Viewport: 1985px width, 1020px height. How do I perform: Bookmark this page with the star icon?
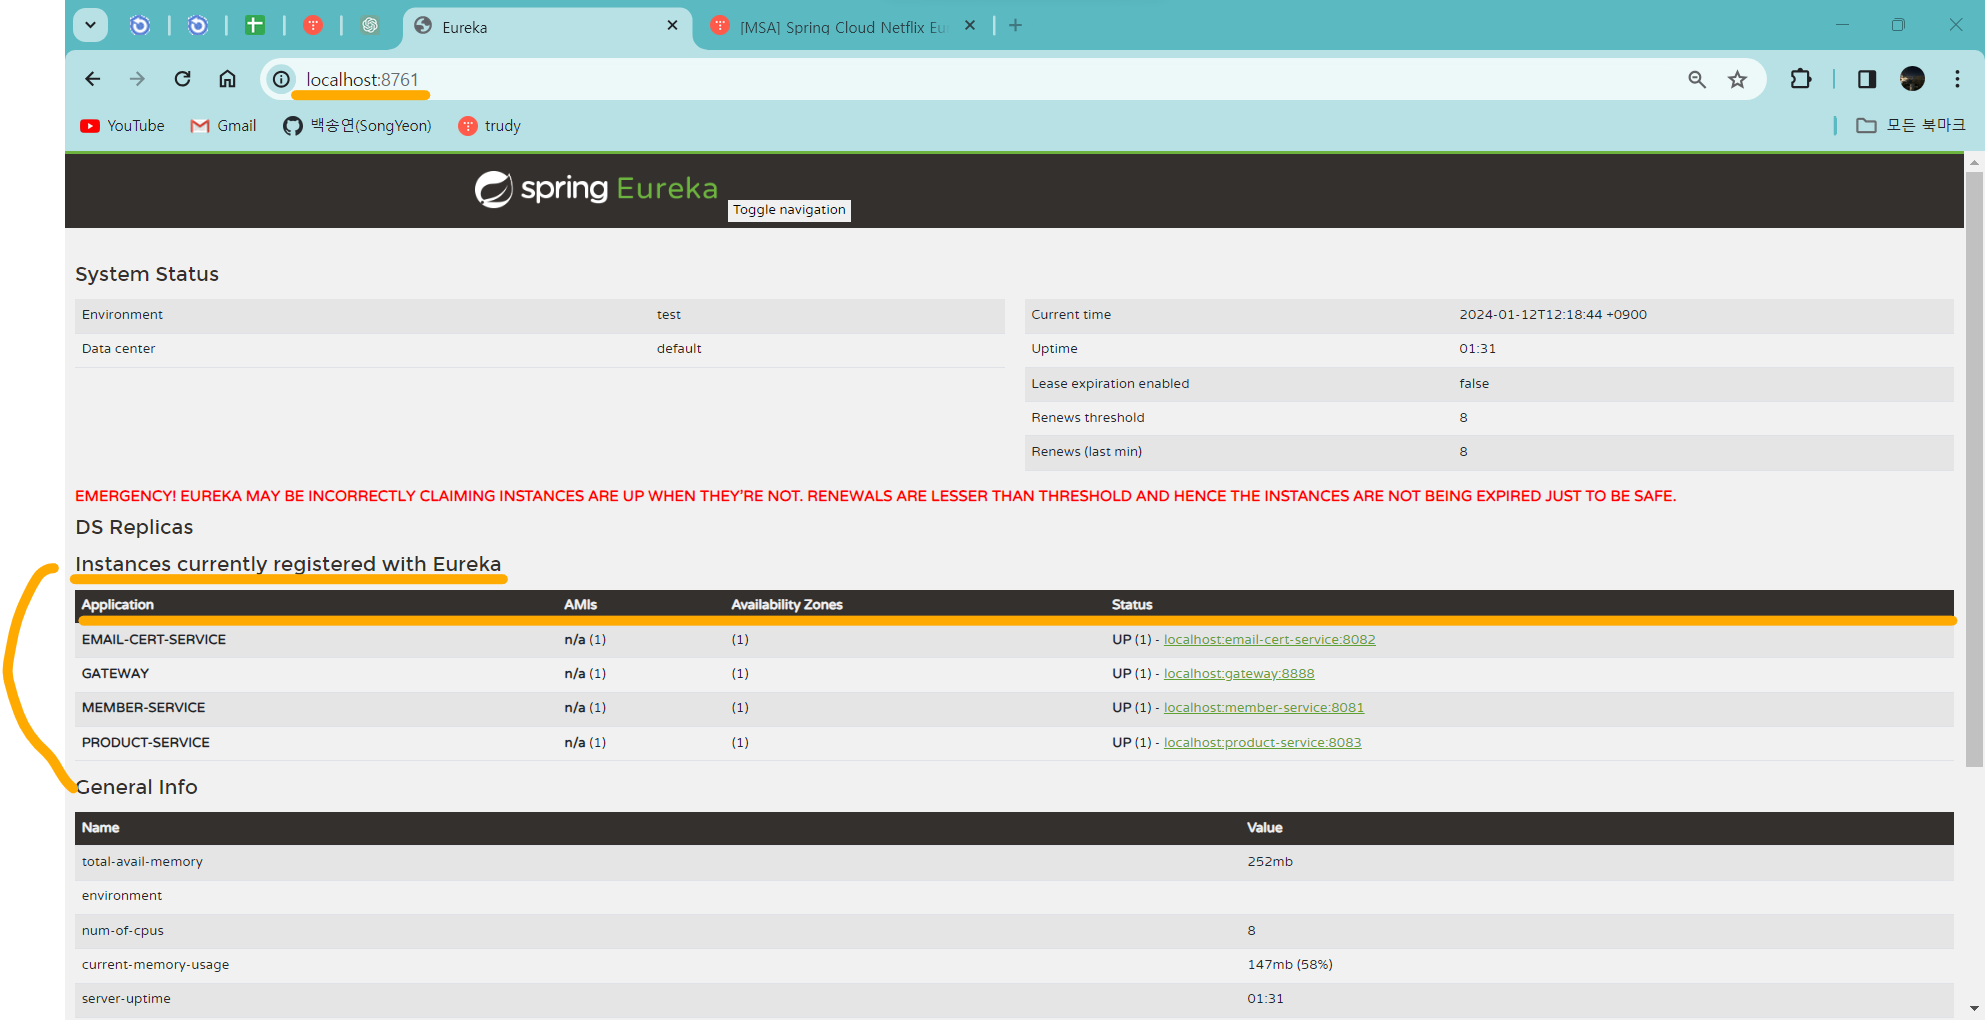point(1738,79)
